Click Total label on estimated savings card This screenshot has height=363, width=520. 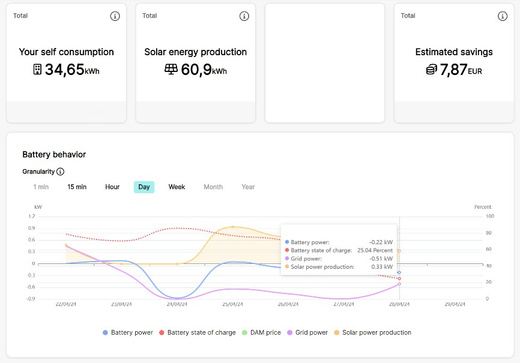coord(408,16)
